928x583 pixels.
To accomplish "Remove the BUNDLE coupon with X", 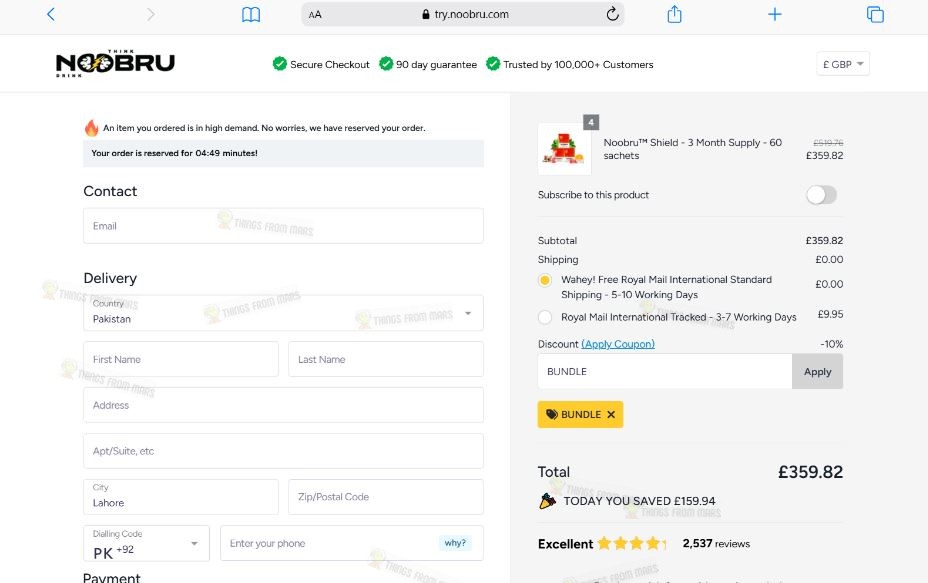I will click(611, 414).
